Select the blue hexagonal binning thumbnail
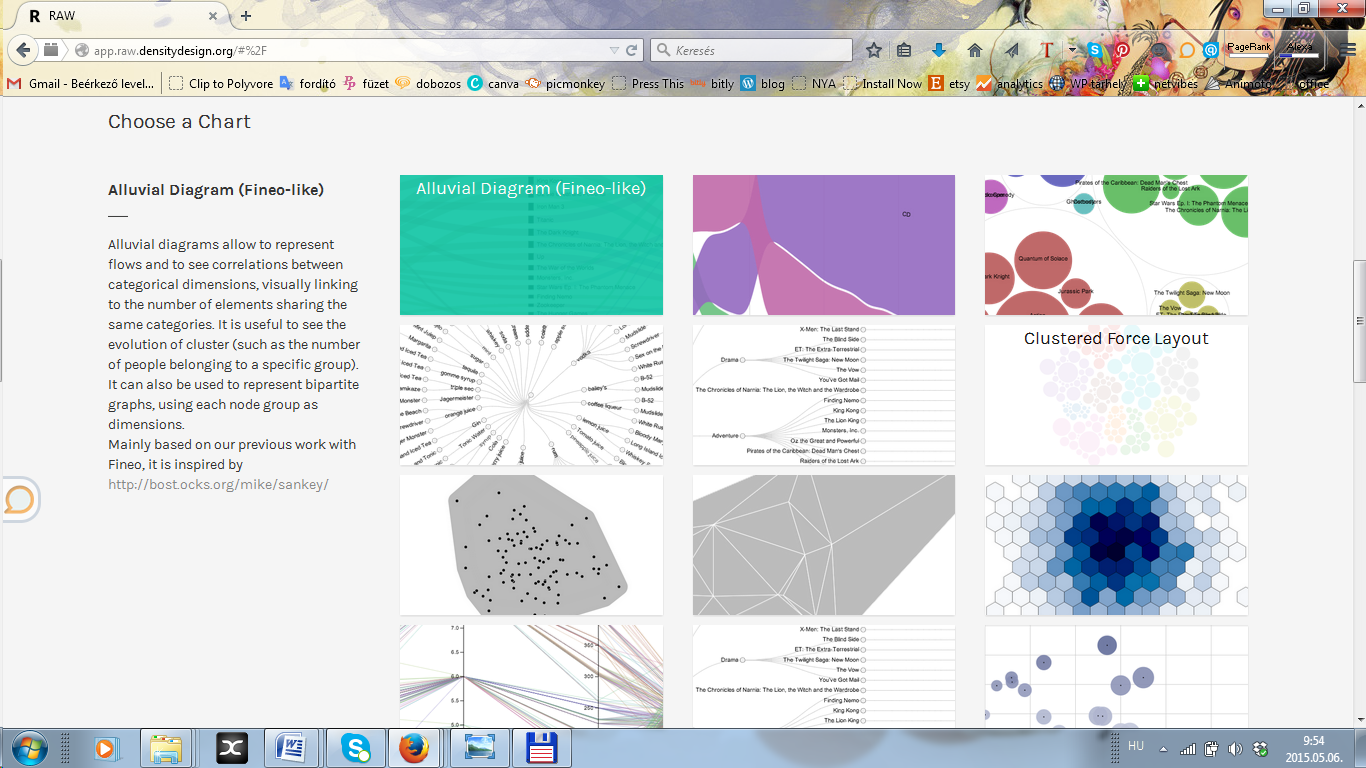The height and width of the screenshot is (768, 1366). tap(1116, 545)
